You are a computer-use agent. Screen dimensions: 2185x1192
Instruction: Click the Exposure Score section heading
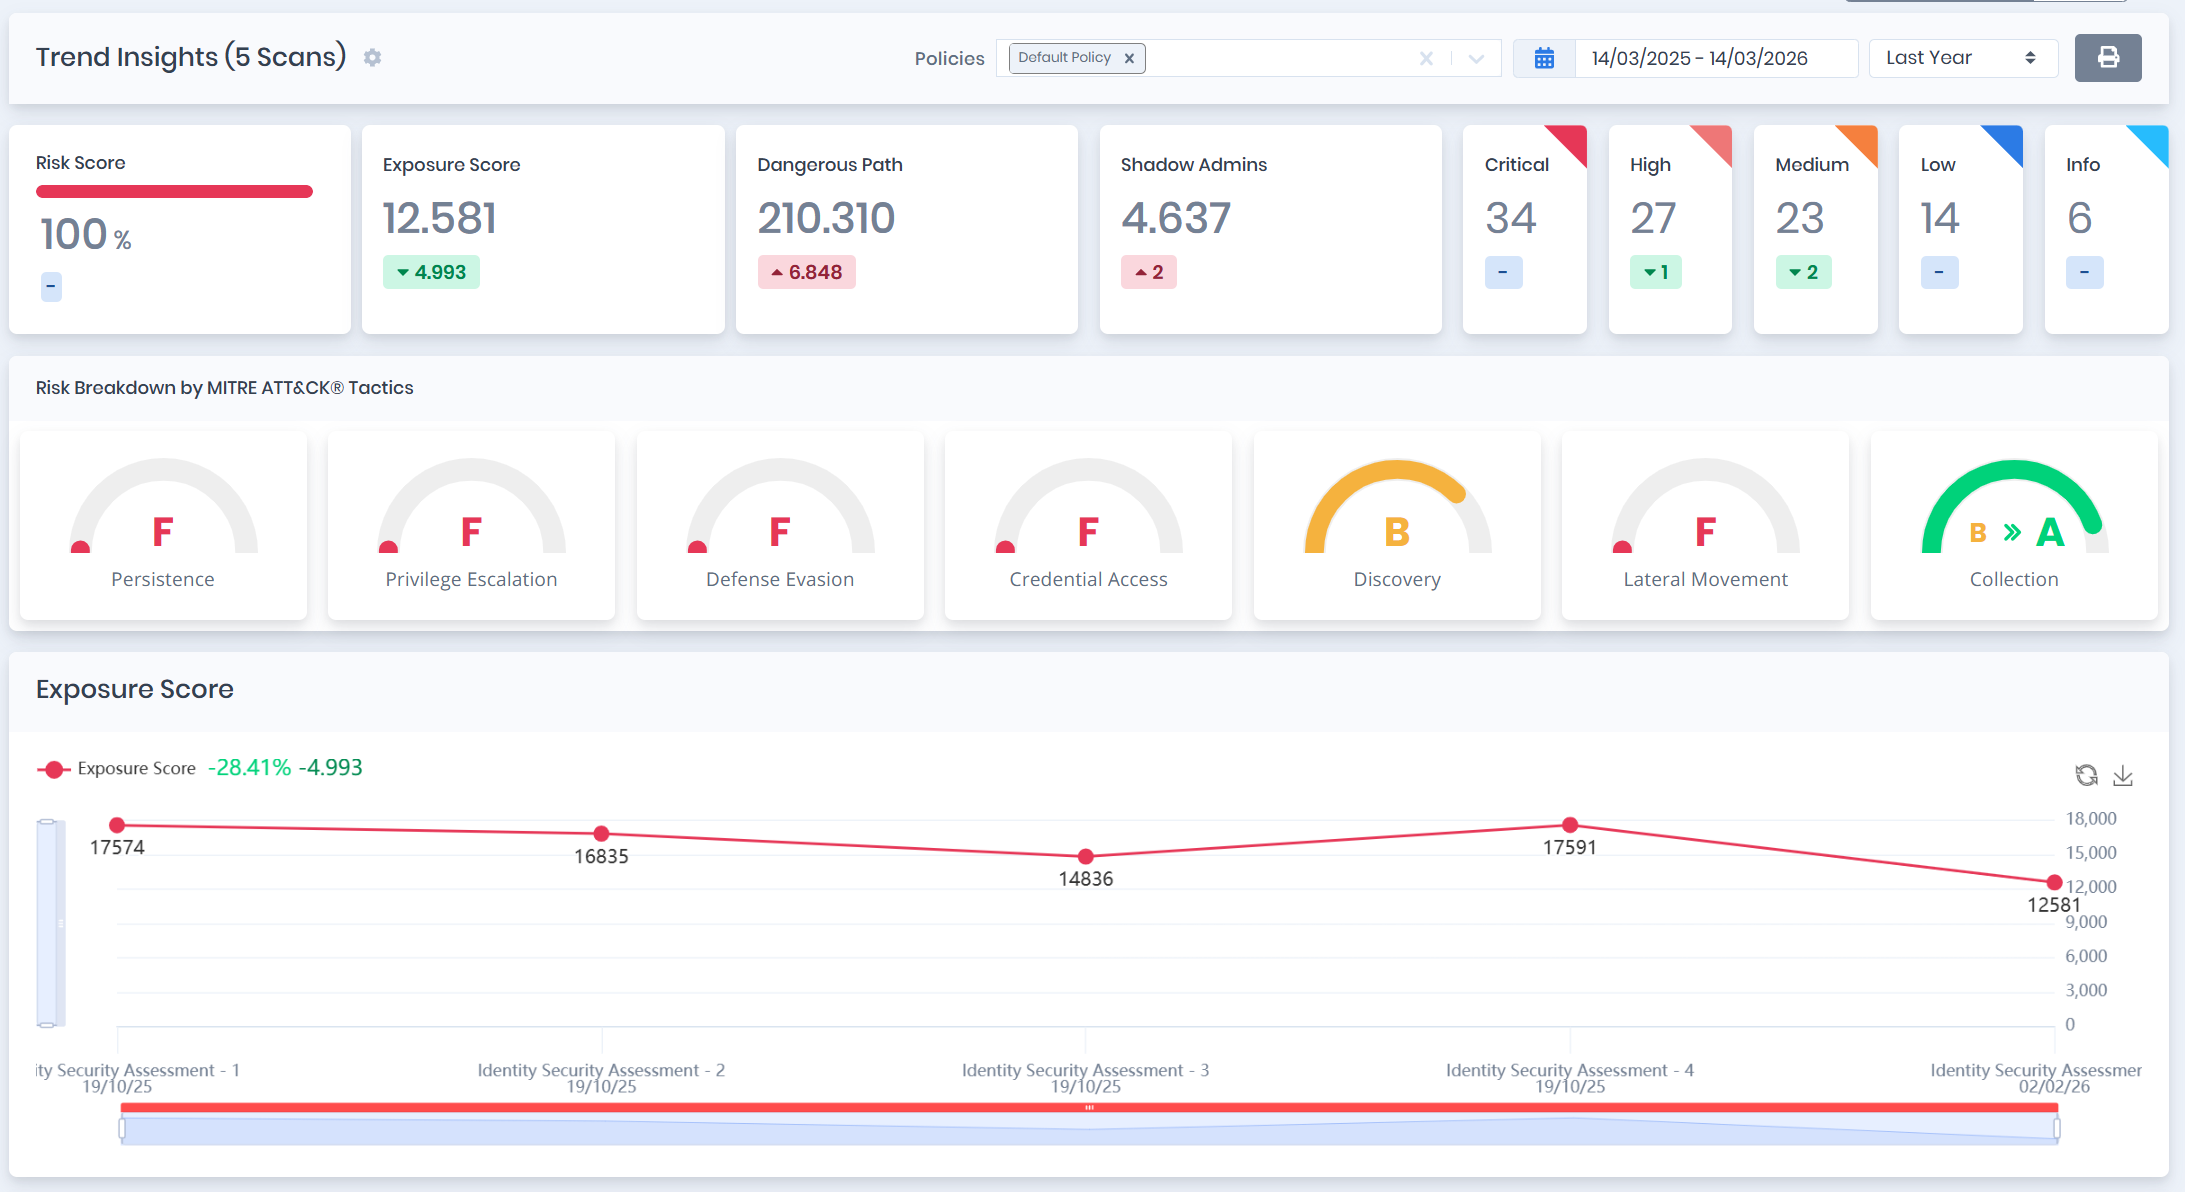[134, 689]
